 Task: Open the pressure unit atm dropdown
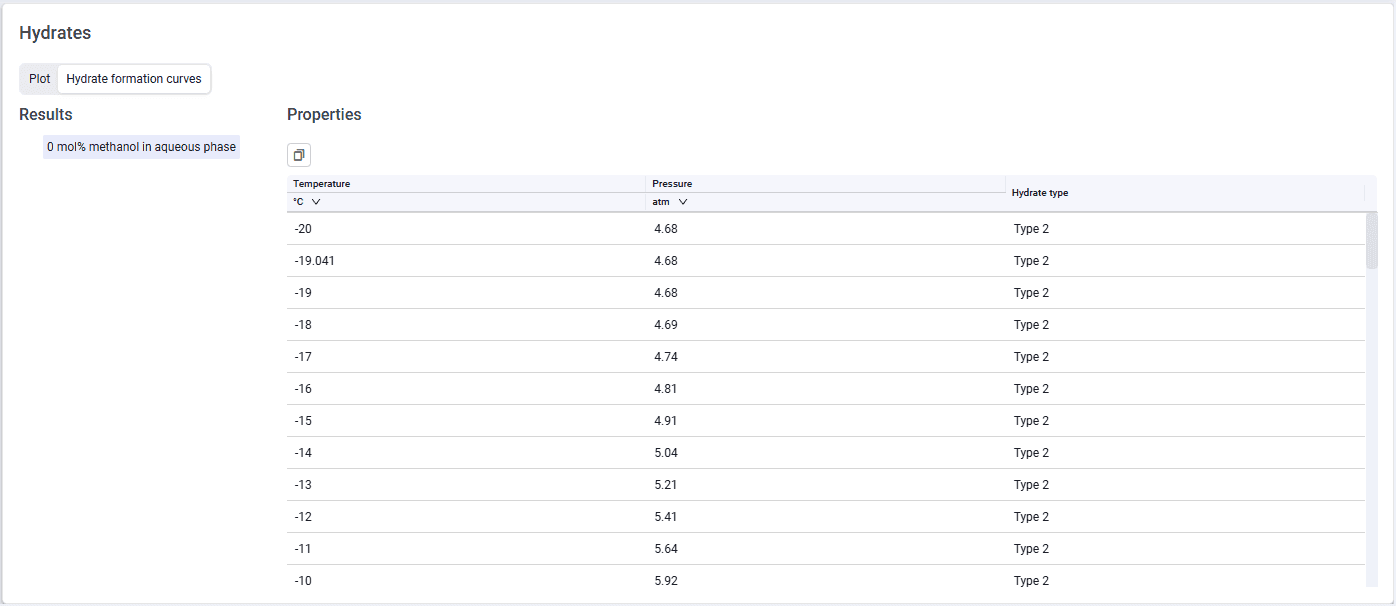[669, 202]
